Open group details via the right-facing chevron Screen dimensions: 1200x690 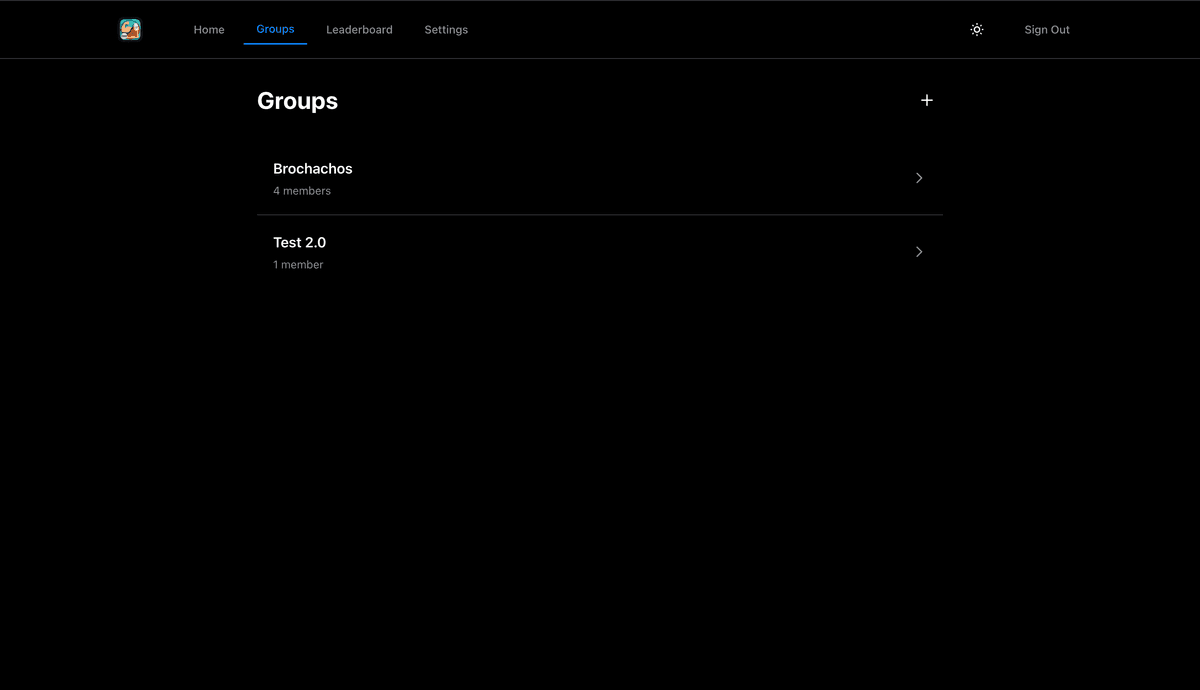click(x=919, y=177)
